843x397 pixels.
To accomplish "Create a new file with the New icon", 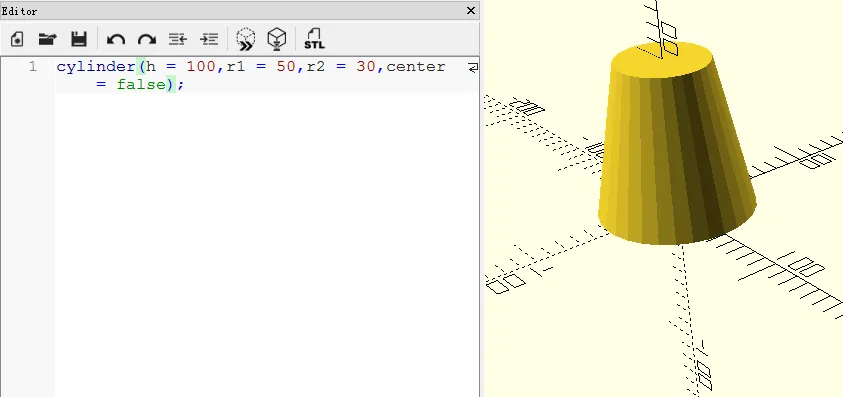I will pos(17,39).
